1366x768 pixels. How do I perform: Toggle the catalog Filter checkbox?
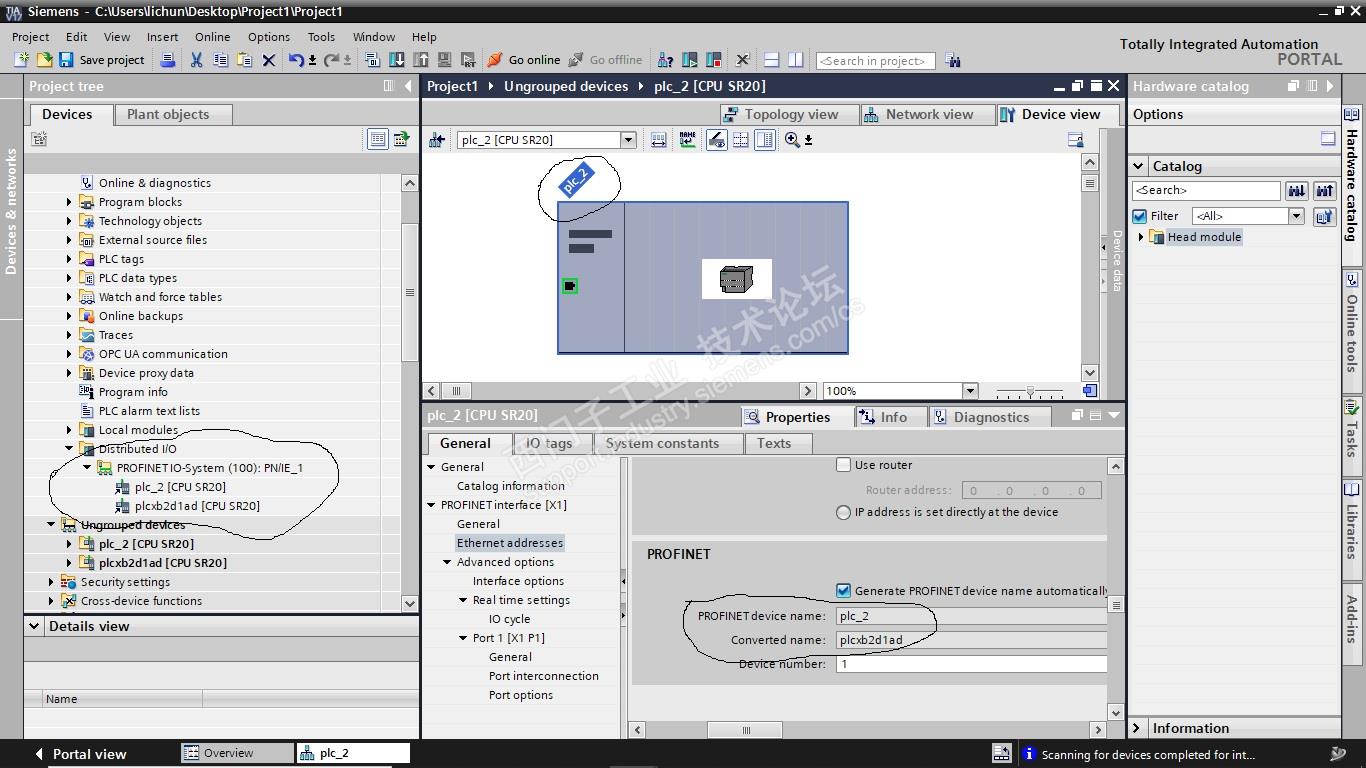pyautogui.click(x=1140, y=216)
